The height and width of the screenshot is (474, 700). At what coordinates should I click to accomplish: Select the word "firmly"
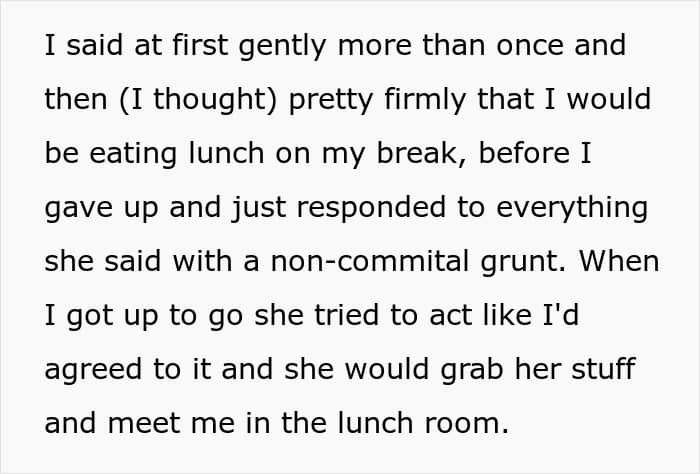425,100
